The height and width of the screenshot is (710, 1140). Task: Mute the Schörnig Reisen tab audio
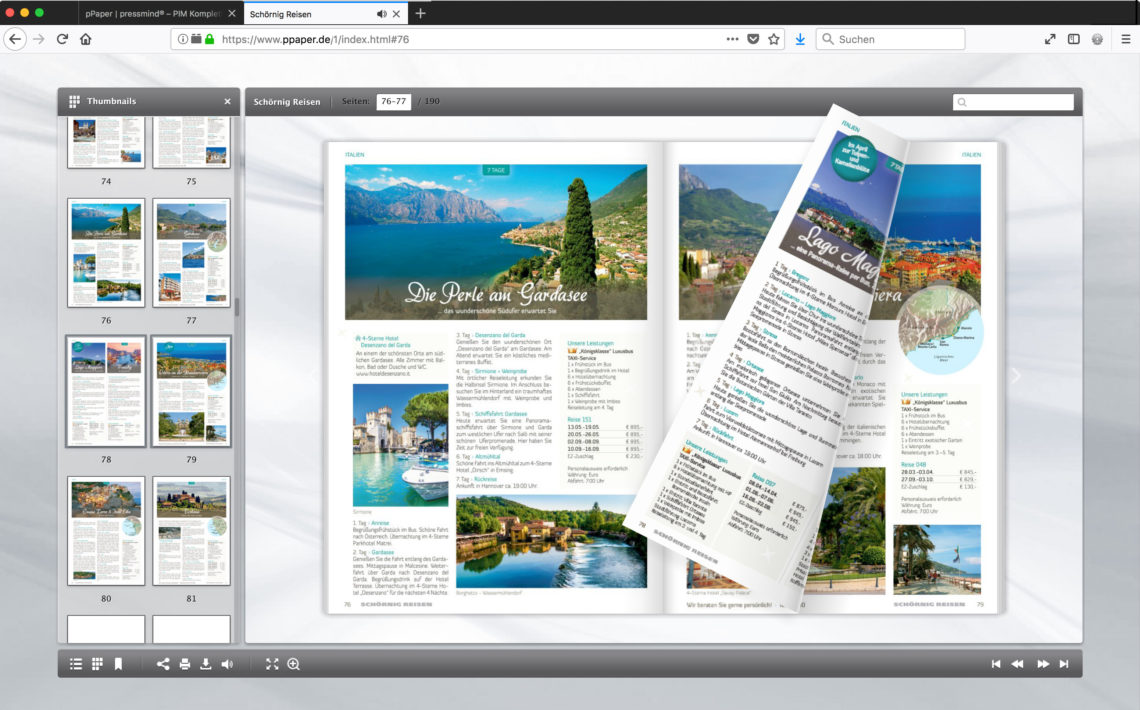[382, 14]
